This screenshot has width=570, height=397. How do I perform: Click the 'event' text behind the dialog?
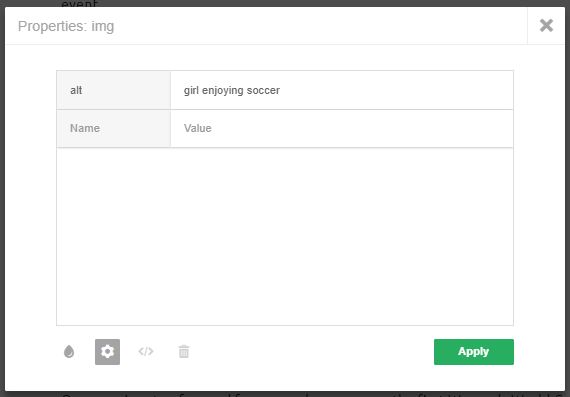tap(80, 3)
